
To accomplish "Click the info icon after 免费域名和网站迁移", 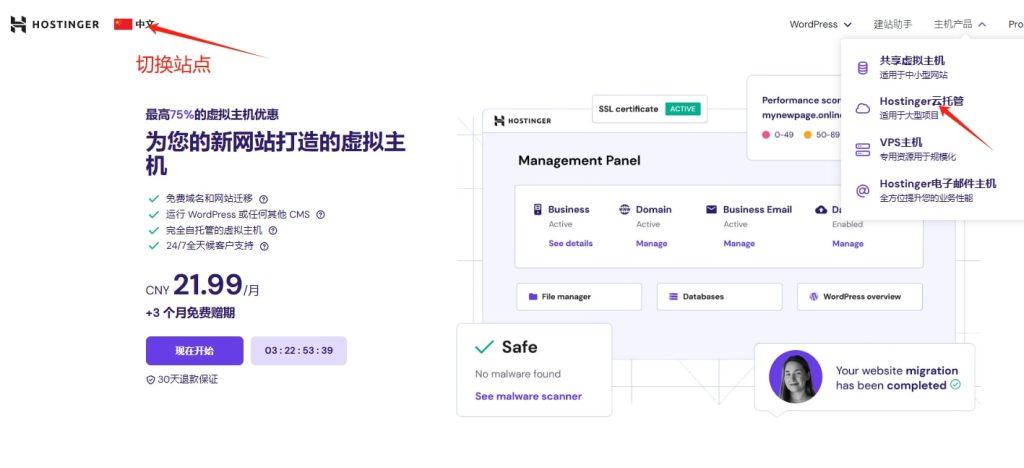I will [x=263, y=199].
